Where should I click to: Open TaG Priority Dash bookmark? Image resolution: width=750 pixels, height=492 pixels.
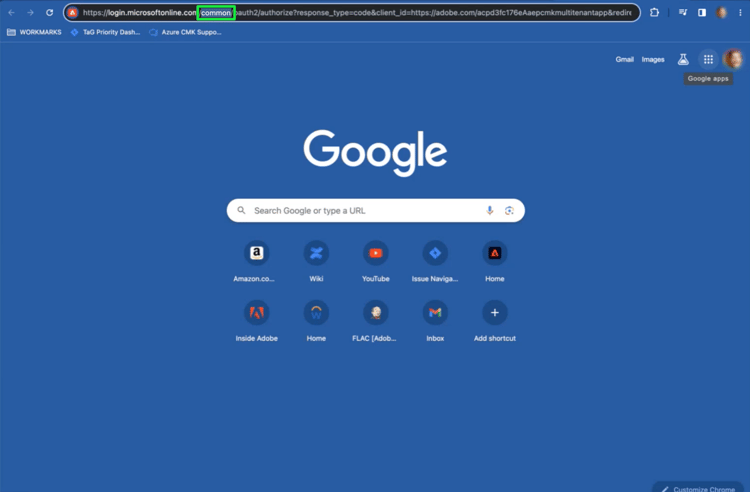click(x=105, y=32)
